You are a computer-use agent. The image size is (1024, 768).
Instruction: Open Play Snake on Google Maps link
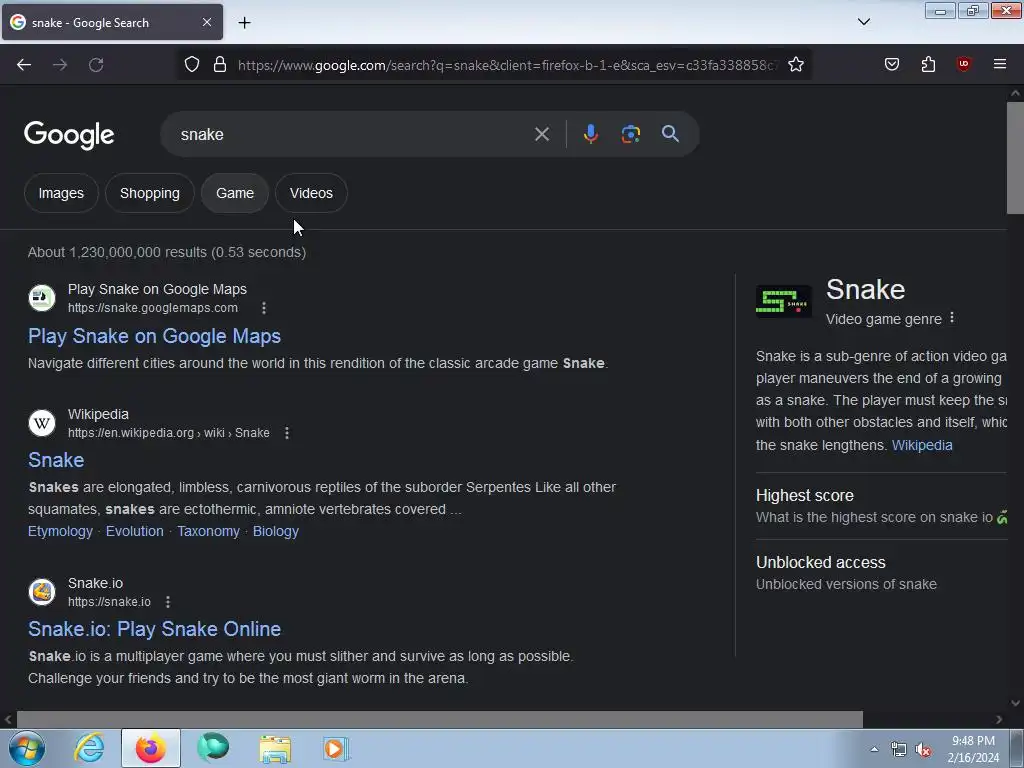pos(154,336)
